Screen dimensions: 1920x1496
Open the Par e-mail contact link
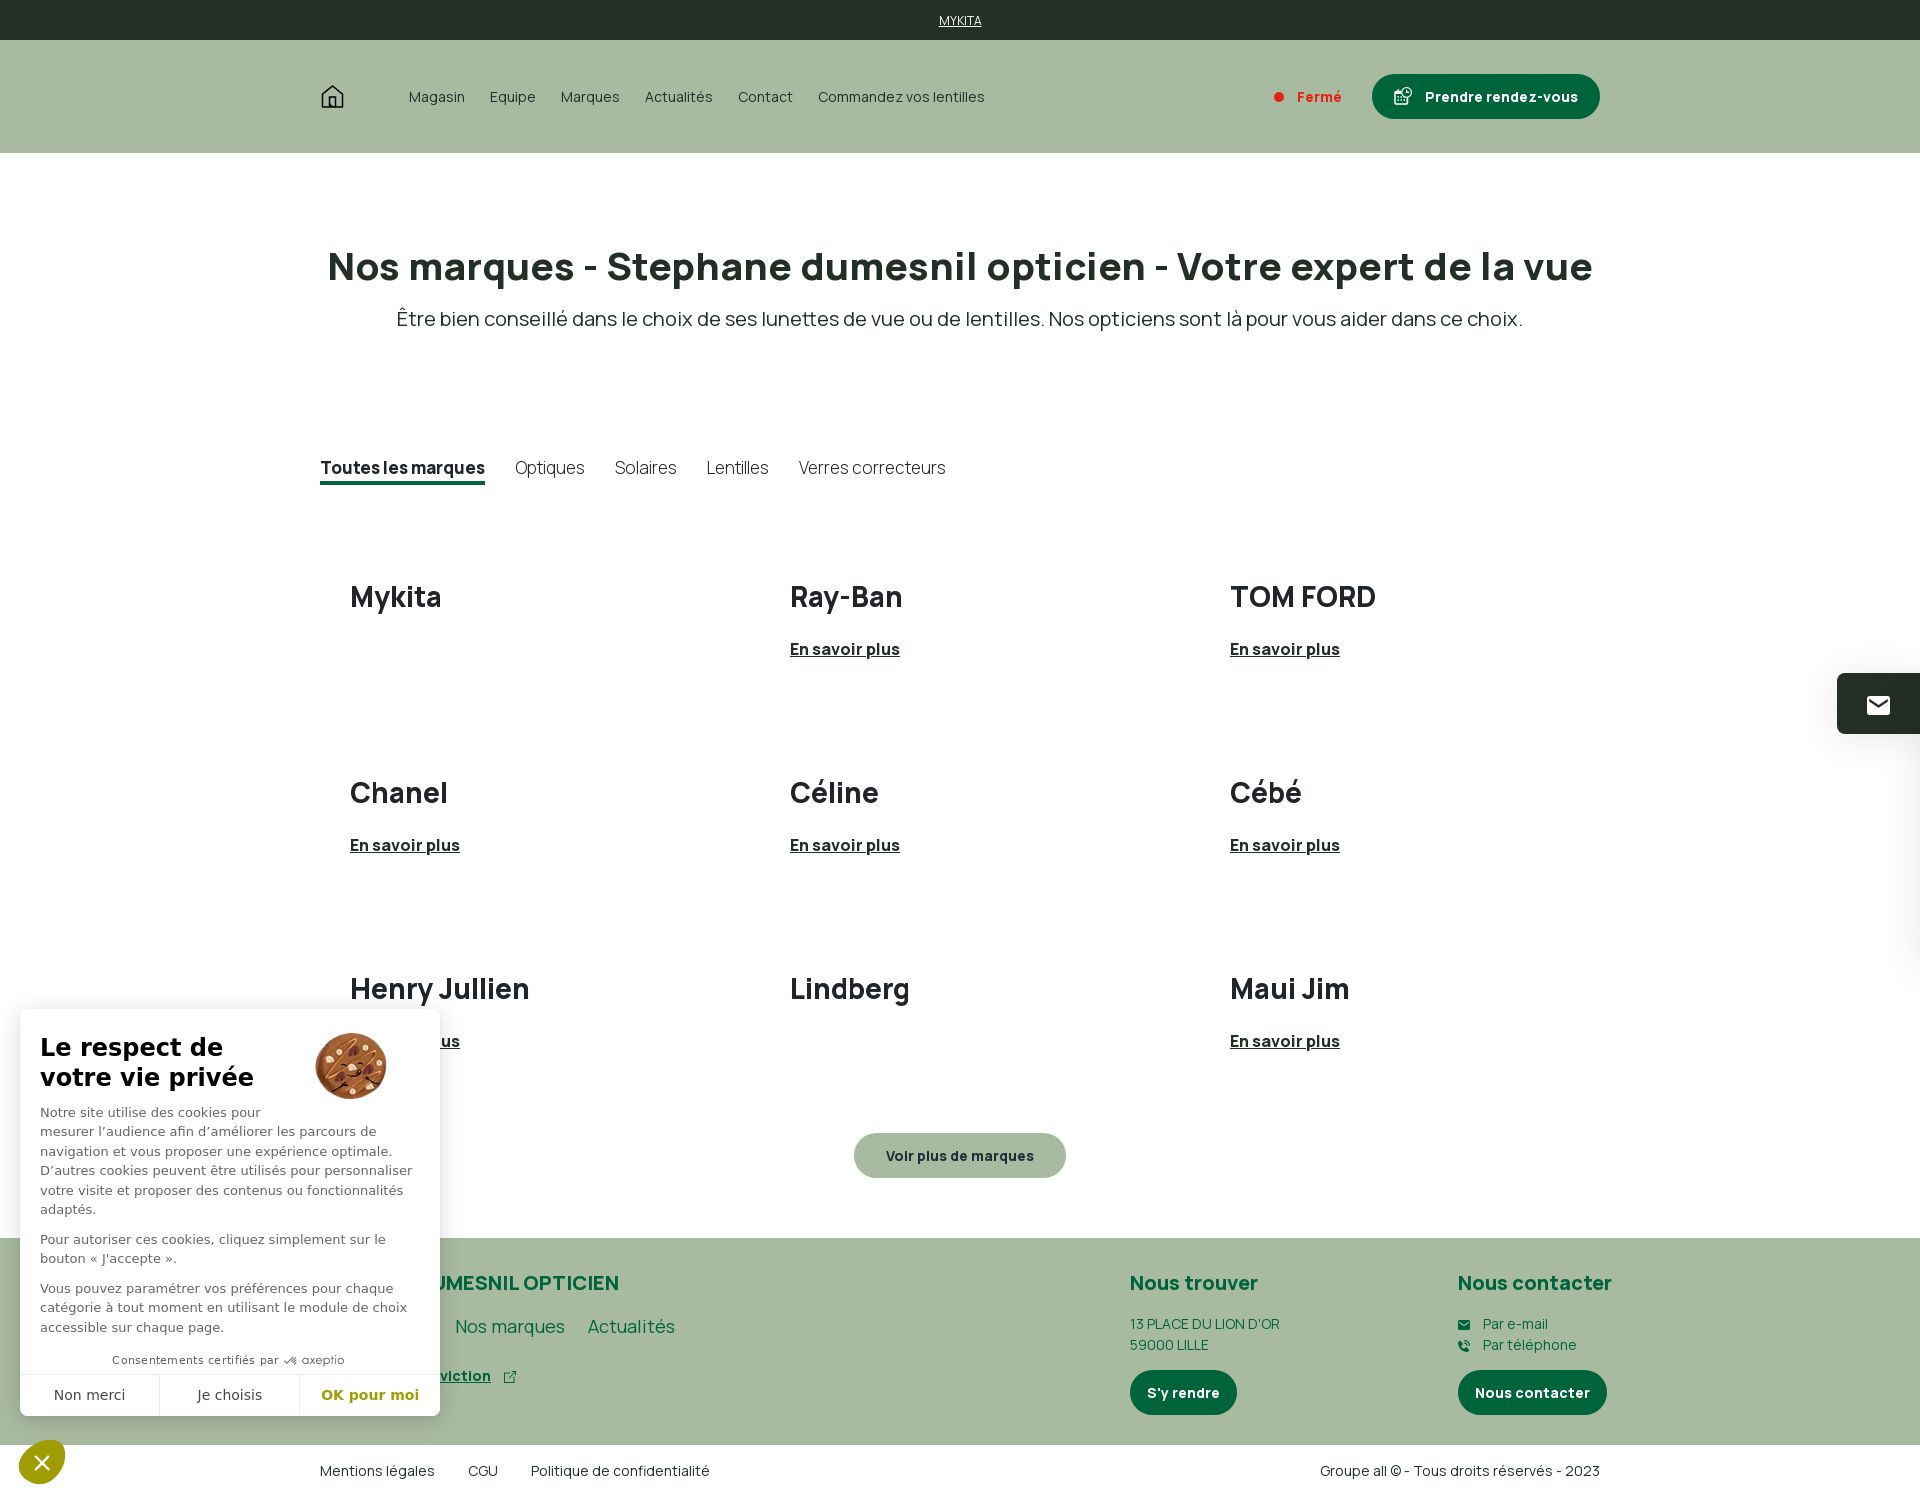point(1515,1325)
